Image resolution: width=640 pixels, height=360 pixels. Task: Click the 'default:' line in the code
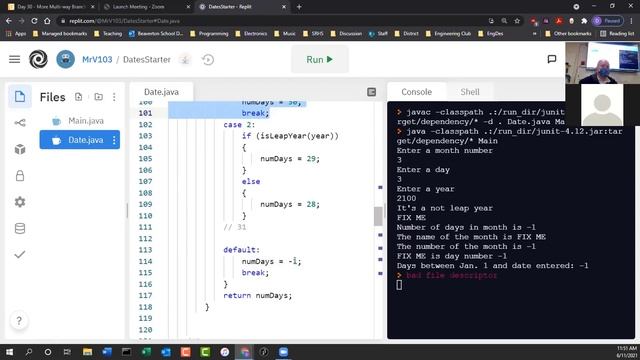tap(241, 250)
